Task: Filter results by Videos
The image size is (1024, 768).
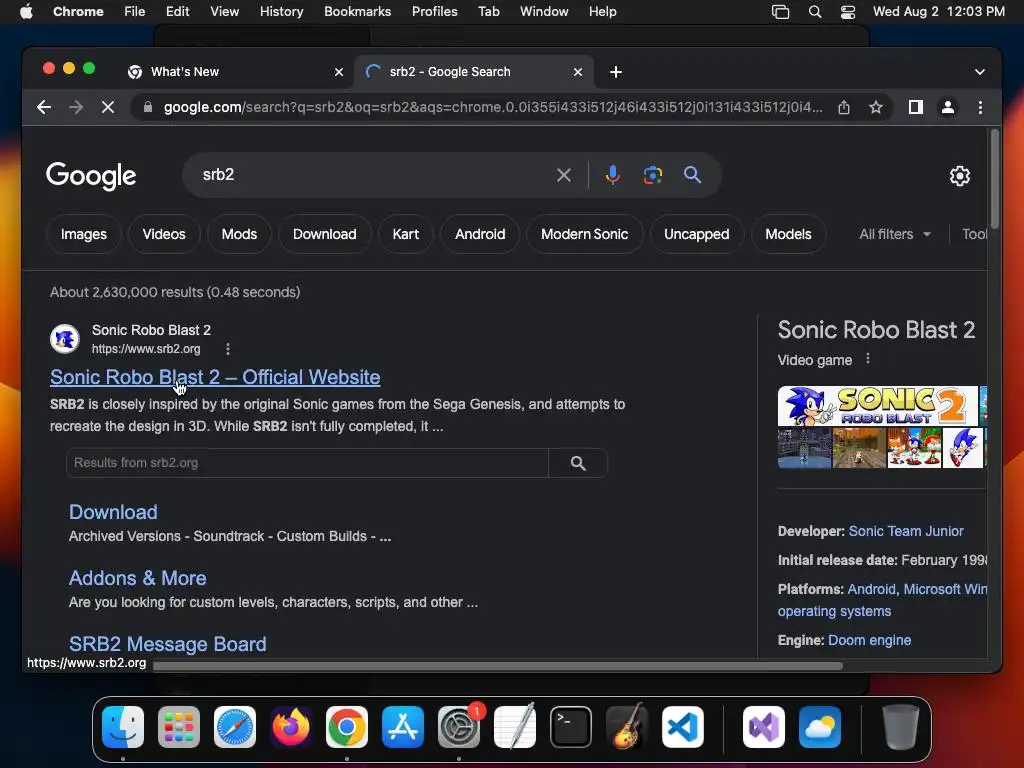Action: pyautogui.click(x=164, y=234)
